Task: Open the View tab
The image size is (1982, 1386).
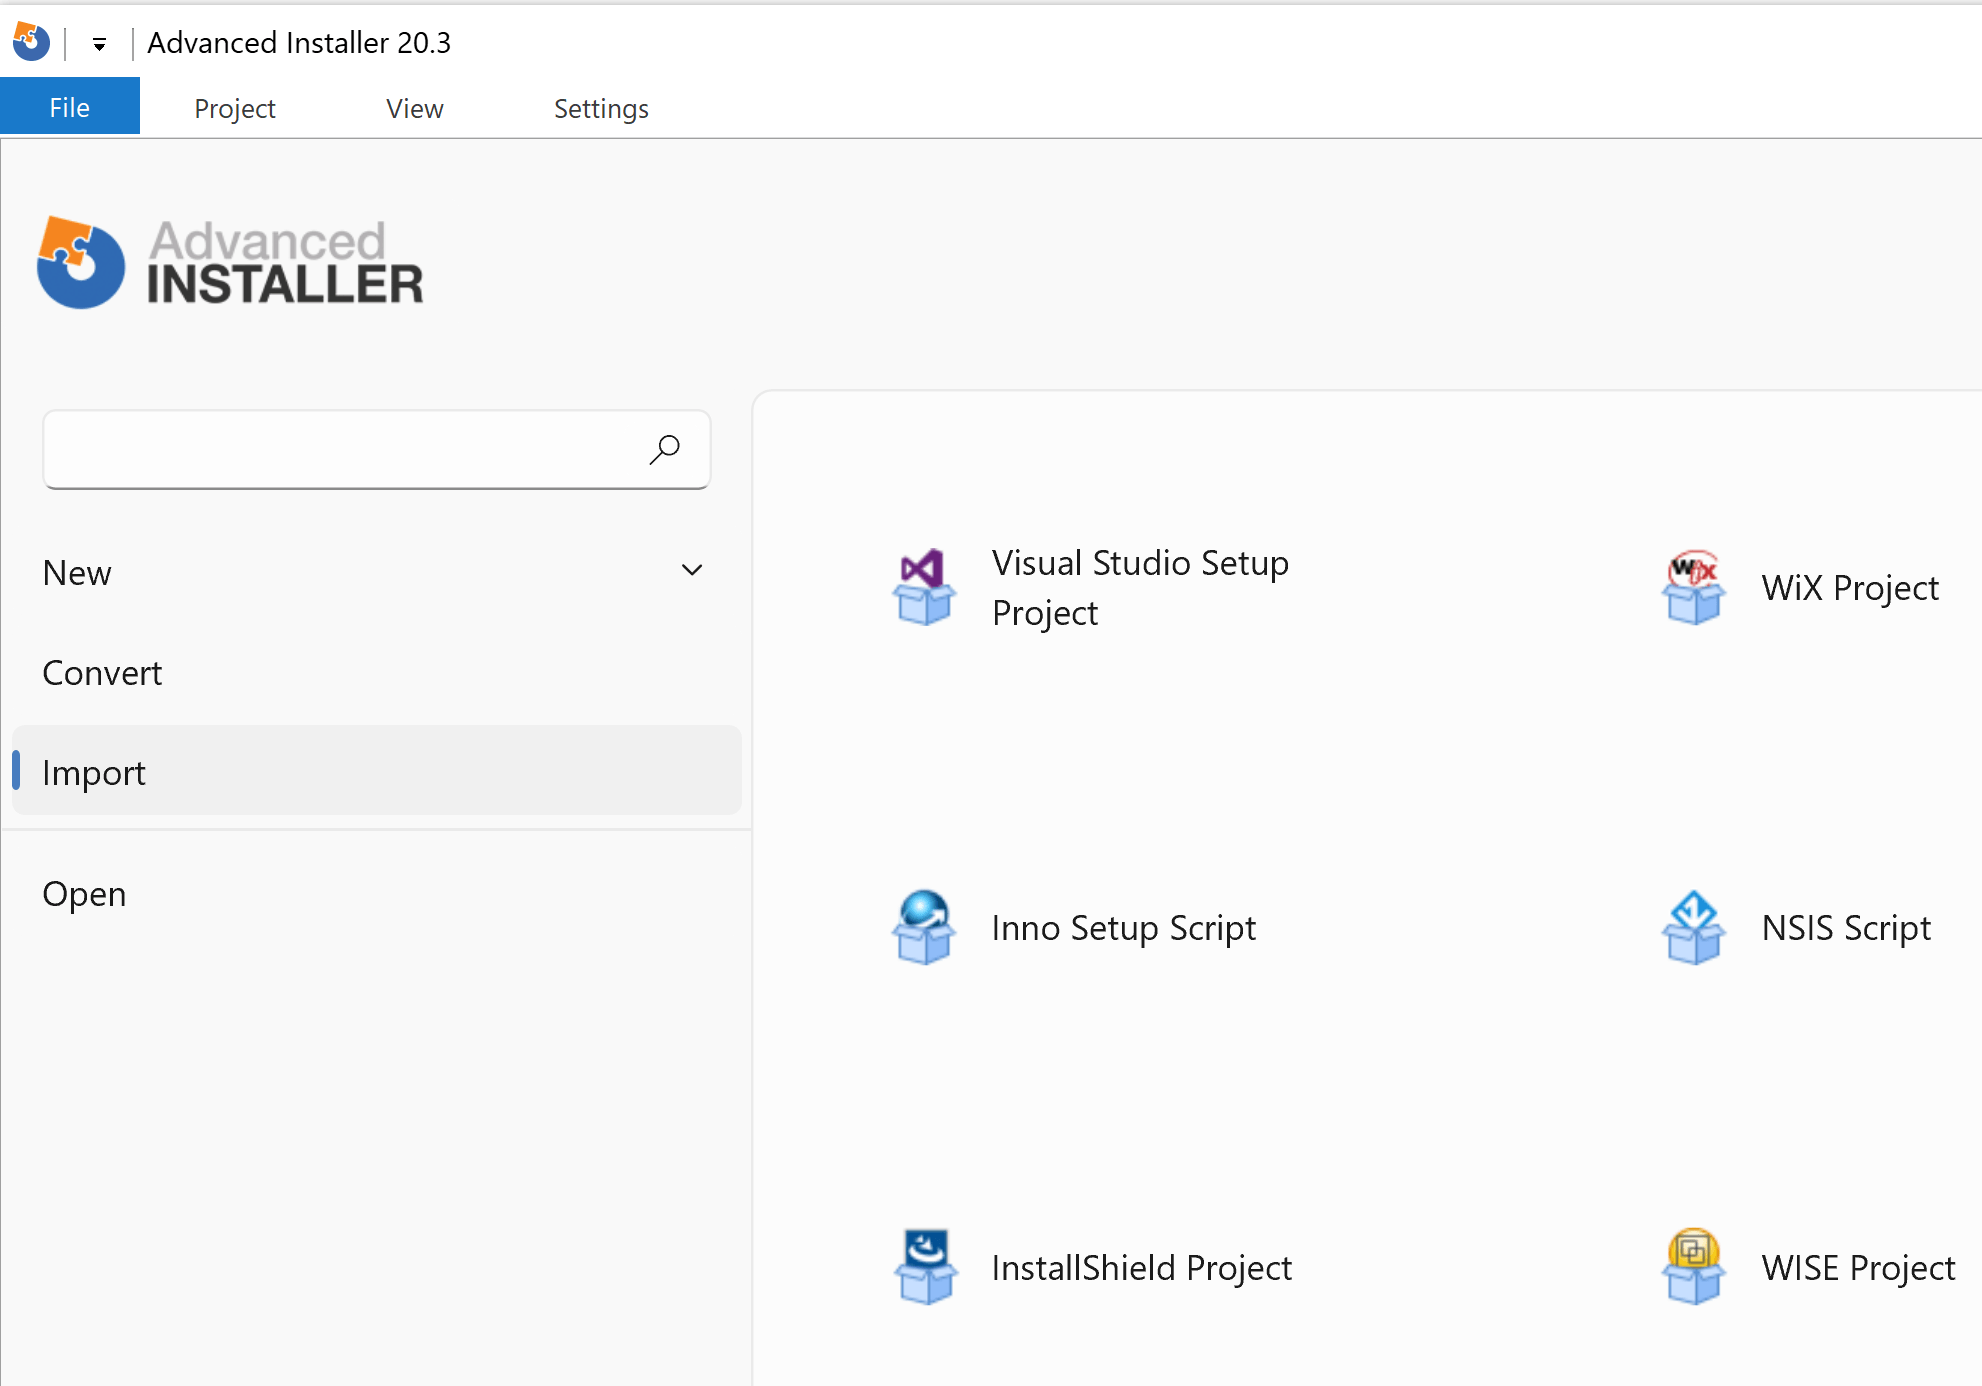Action: tap(414, 108)
